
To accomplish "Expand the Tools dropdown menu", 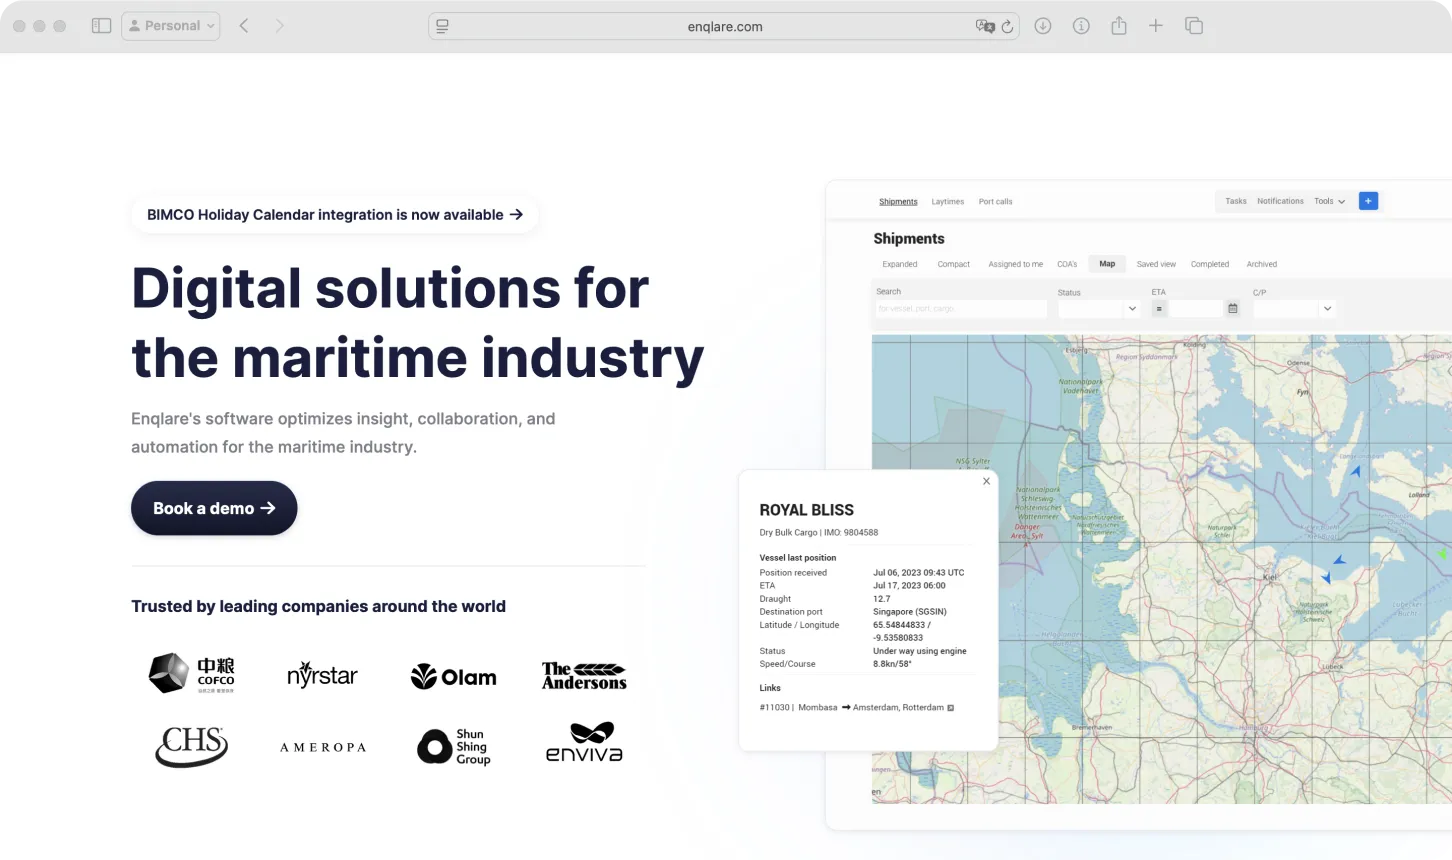I will pos(1329,201).
